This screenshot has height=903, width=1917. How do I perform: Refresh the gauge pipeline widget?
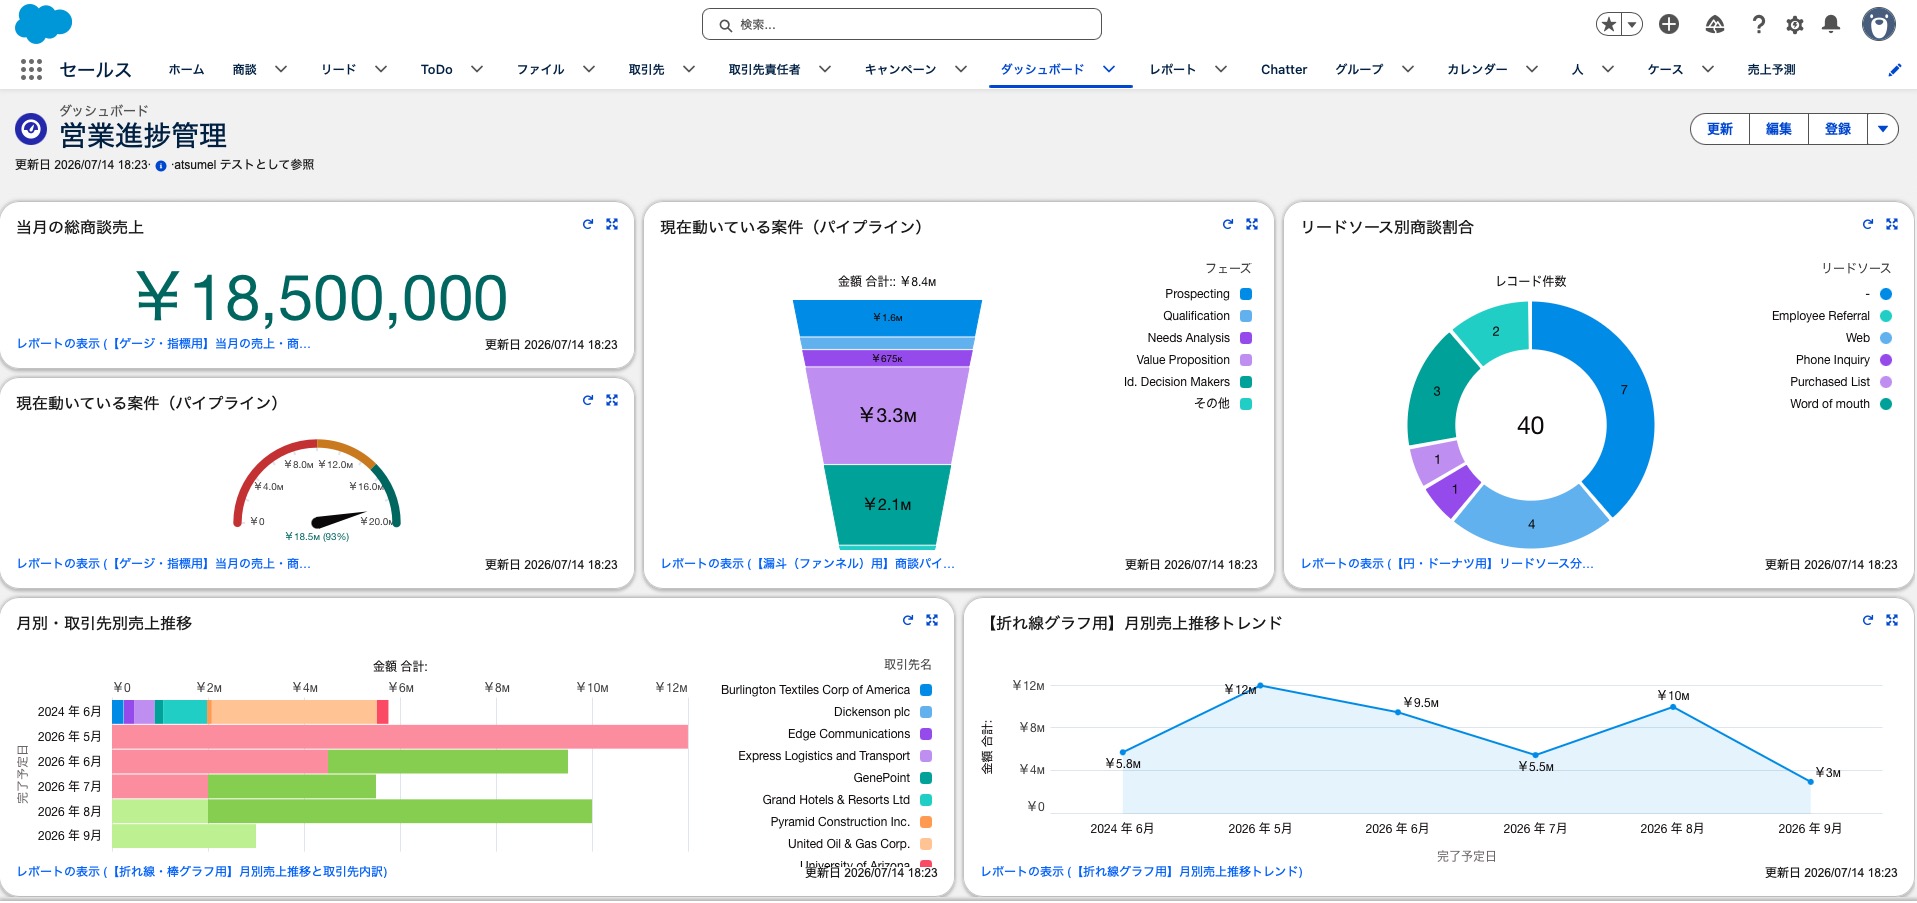click(x=588, y=400)
